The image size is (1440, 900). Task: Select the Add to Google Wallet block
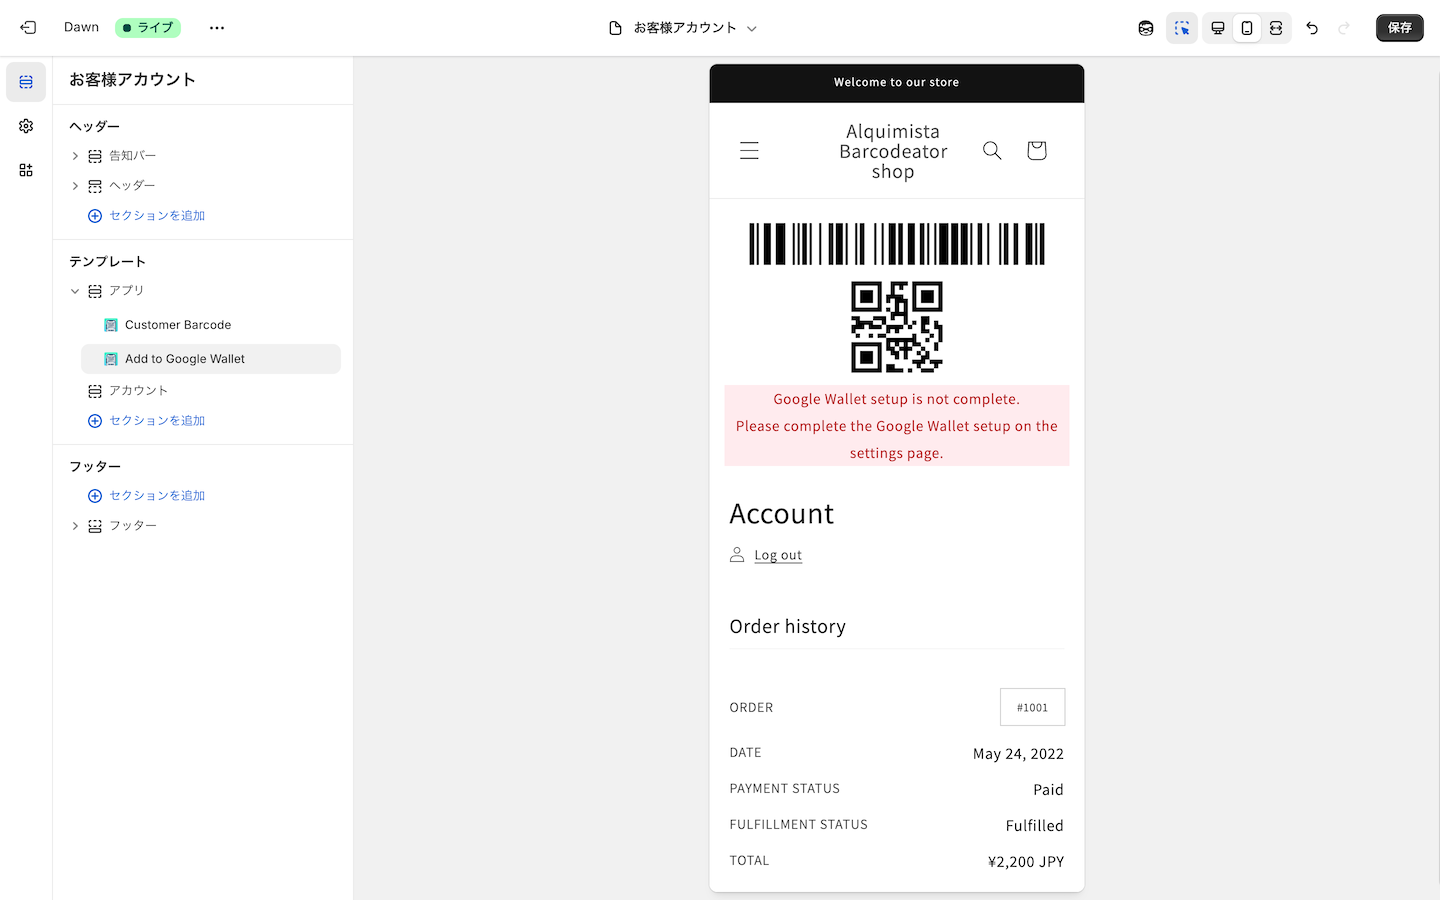(185, 359)
